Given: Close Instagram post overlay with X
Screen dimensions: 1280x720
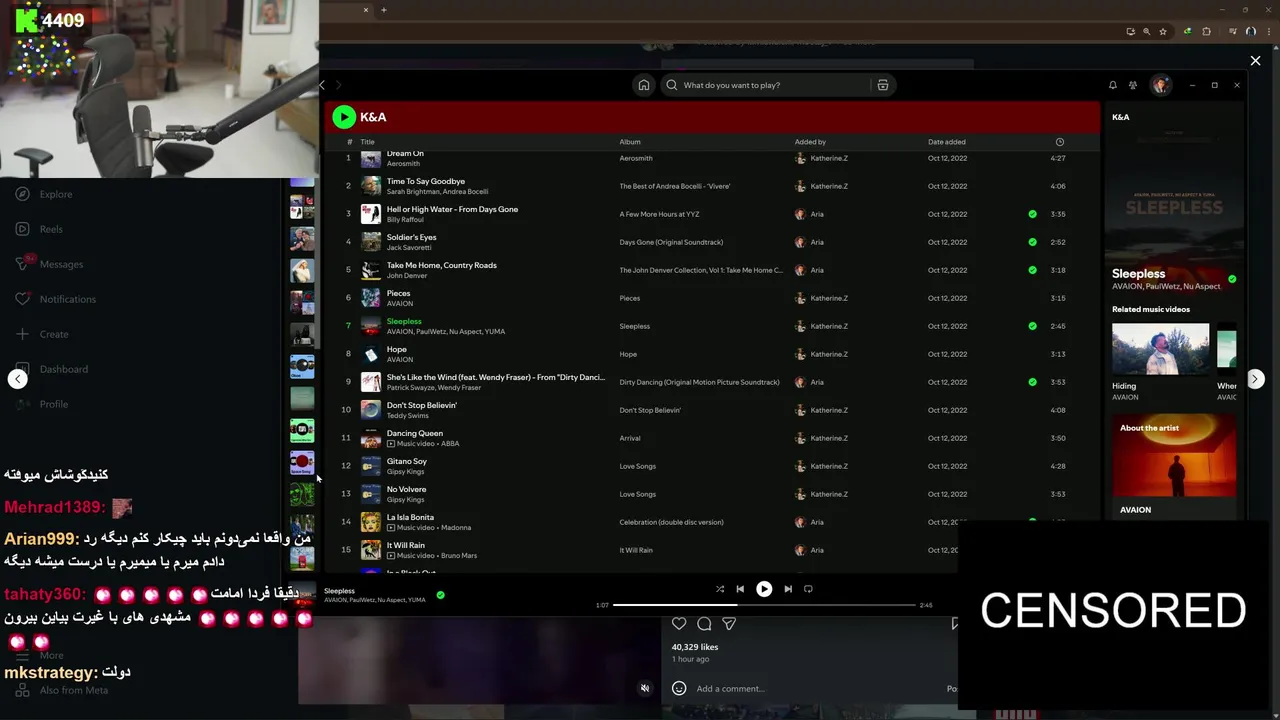Looking at the screenshot, I should (x=1256, y=61).
